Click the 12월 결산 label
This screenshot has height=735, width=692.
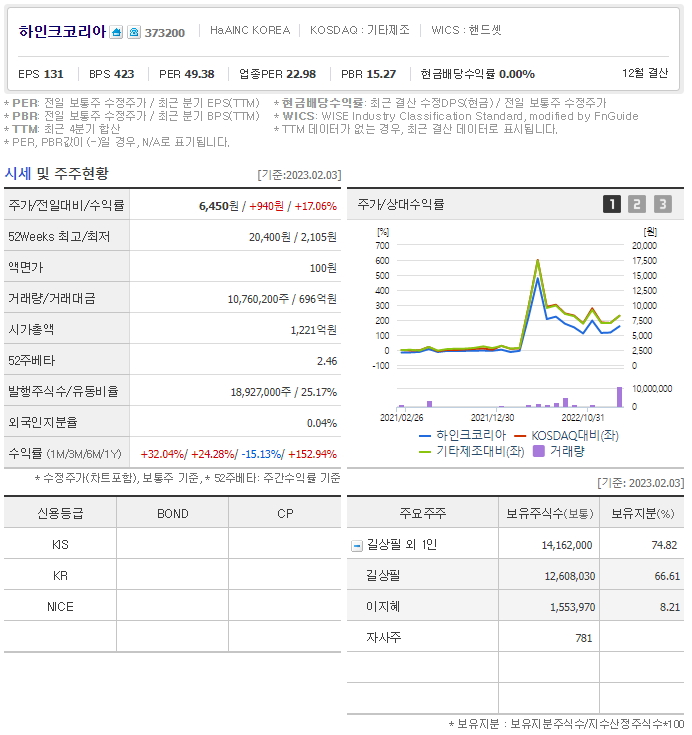[645, 73]
